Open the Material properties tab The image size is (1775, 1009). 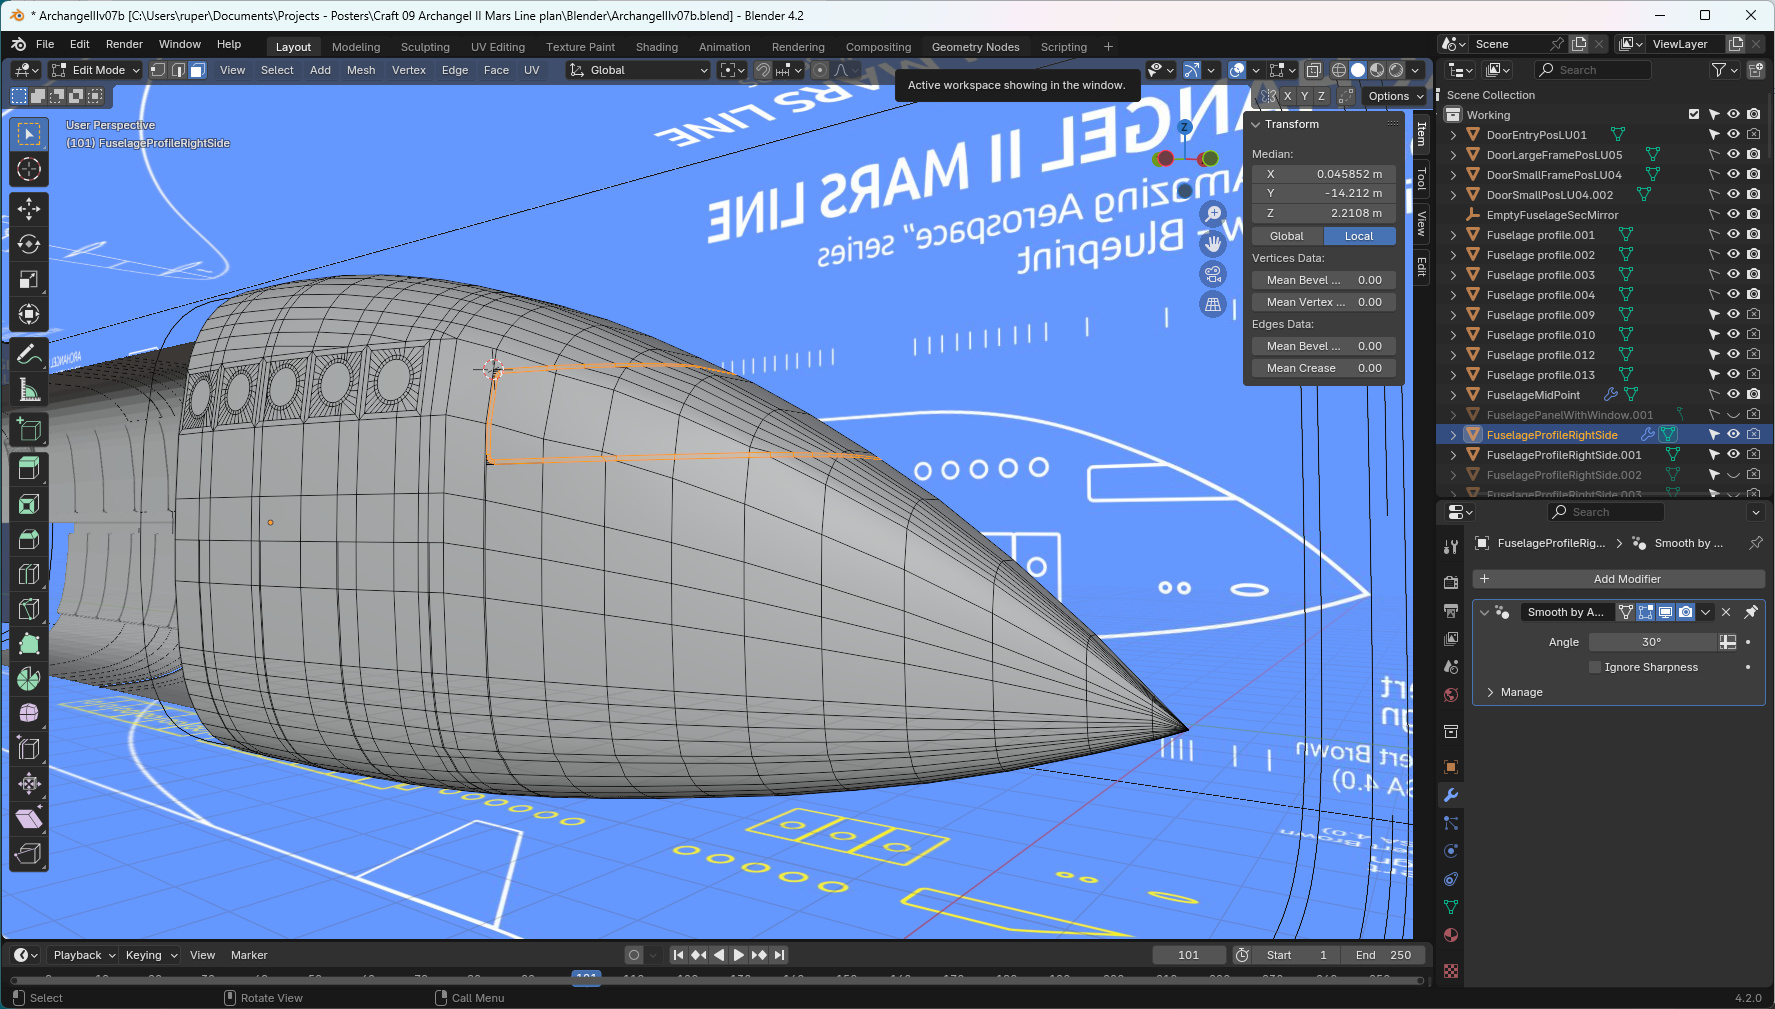pos(1451,935)
